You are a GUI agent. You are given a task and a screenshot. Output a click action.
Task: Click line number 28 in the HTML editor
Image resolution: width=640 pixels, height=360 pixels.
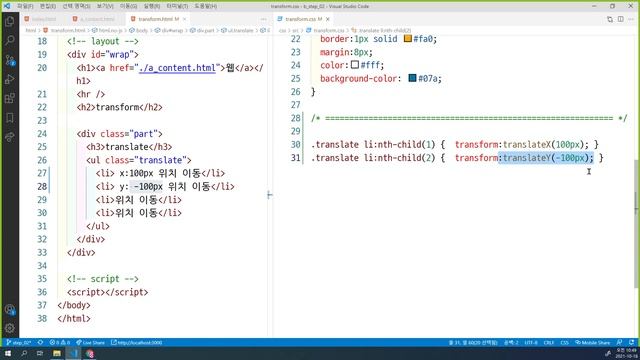pyautogui.click(x=42, y=187)
